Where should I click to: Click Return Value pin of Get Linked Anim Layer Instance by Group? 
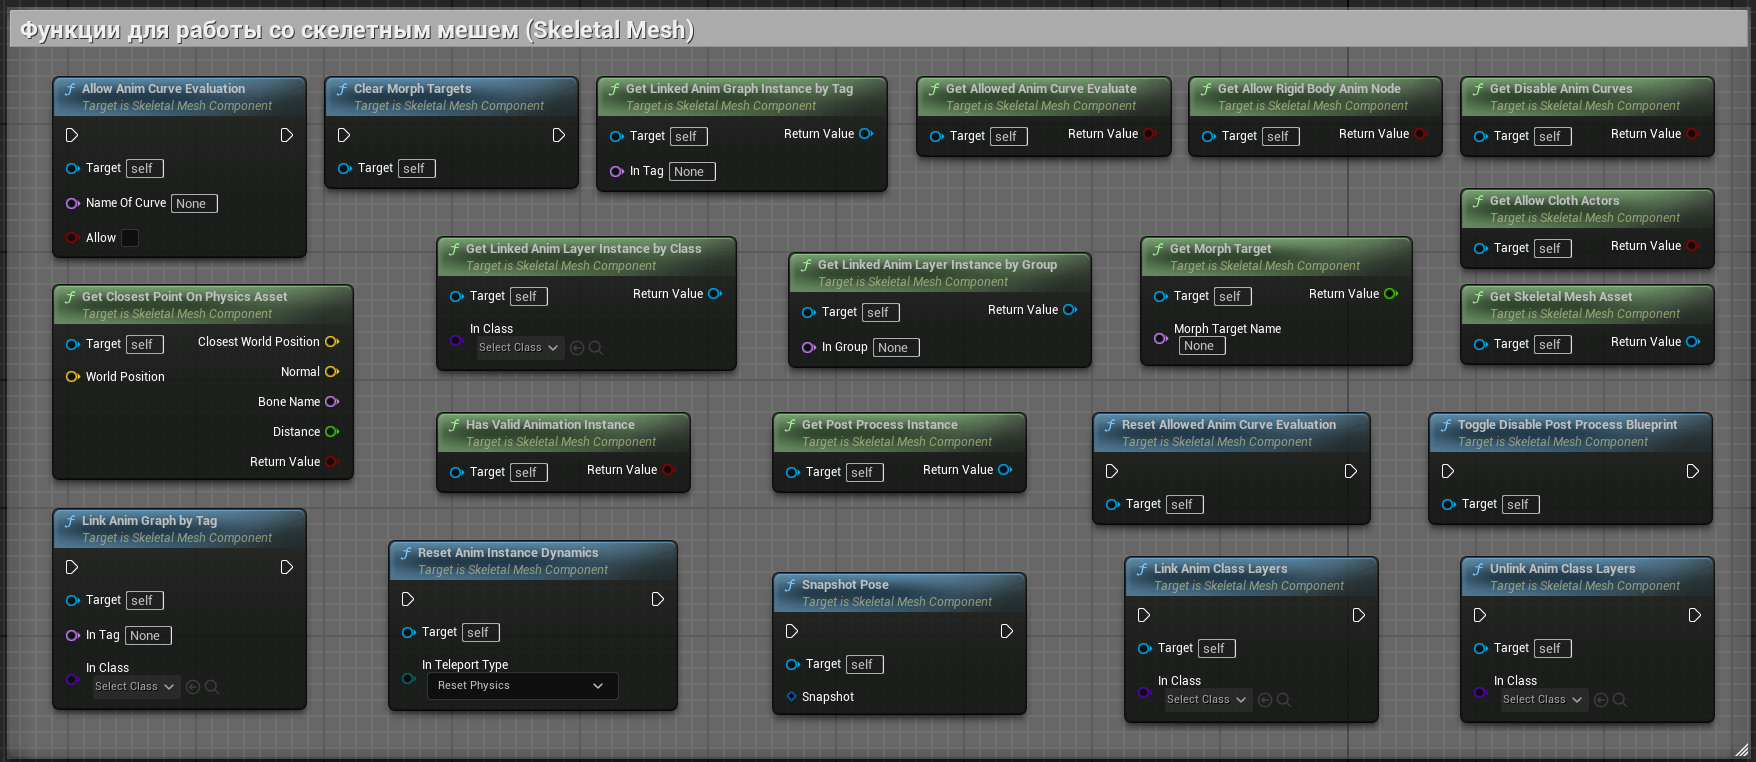1070,310
